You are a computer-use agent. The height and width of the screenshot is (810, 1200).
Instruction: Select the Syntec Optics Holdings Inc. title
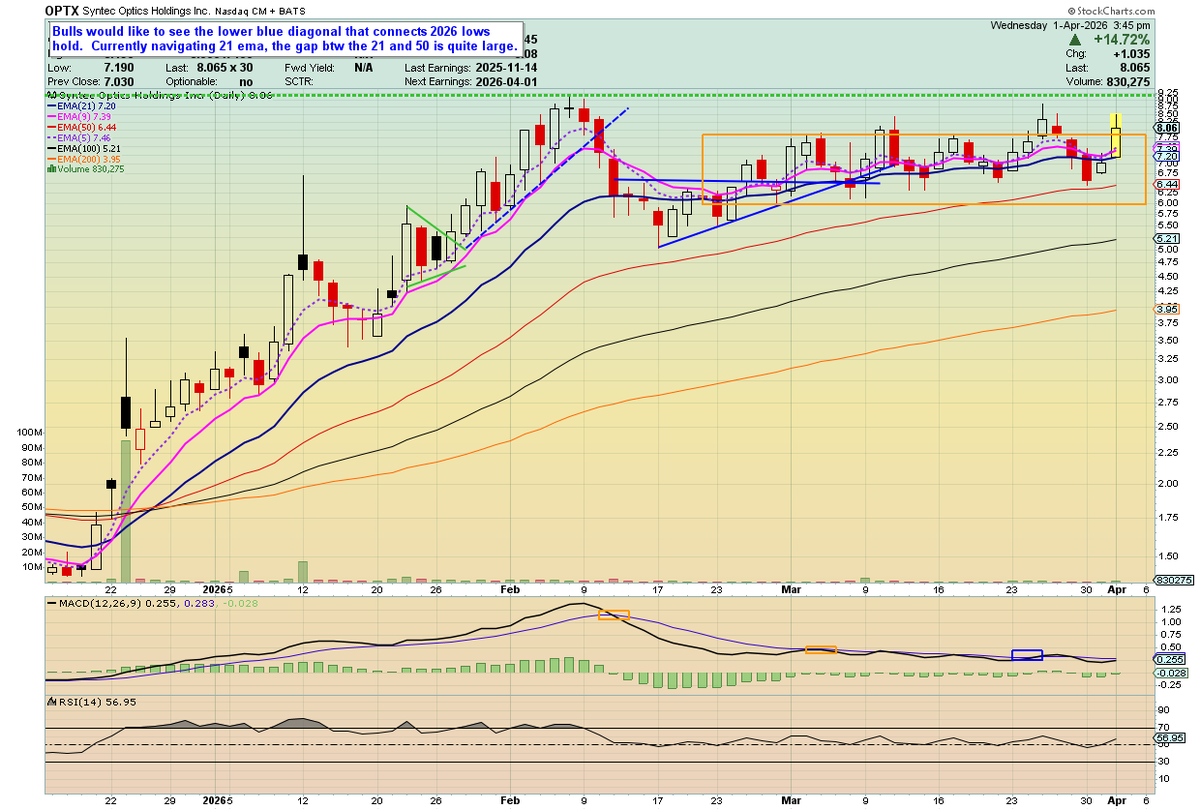[x=148, y=10]
